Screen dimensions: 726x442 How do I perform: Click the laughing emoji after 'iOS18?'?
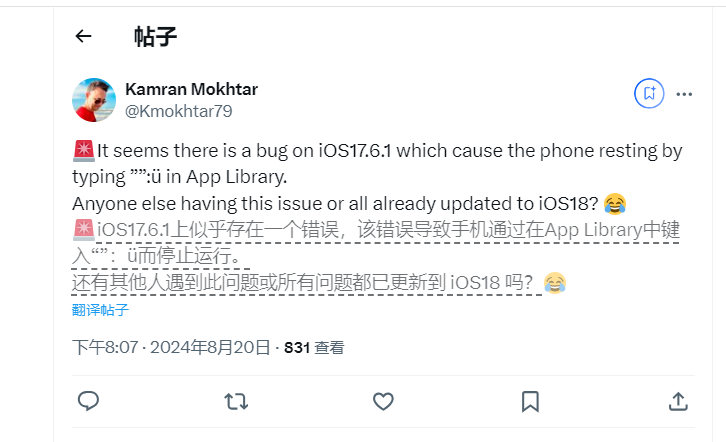[x=615, y=204]
